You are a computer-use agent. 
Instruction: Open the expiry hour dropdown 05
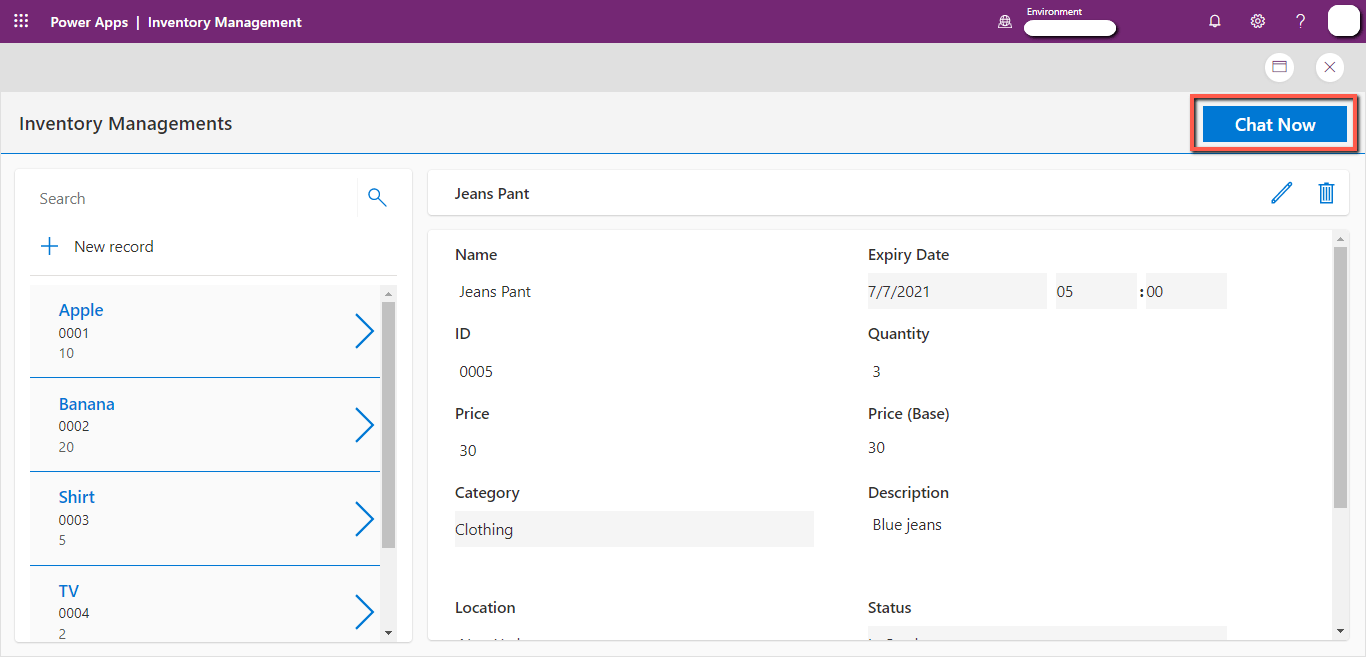pyautogui.click(x=1096, y=291)
